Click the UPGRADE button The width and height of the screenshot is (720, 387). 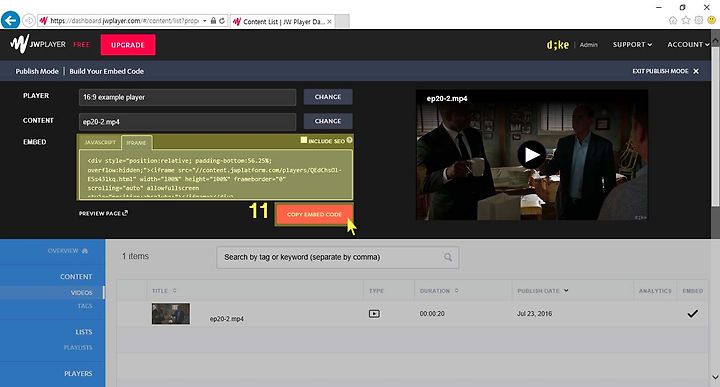point(128,45)
